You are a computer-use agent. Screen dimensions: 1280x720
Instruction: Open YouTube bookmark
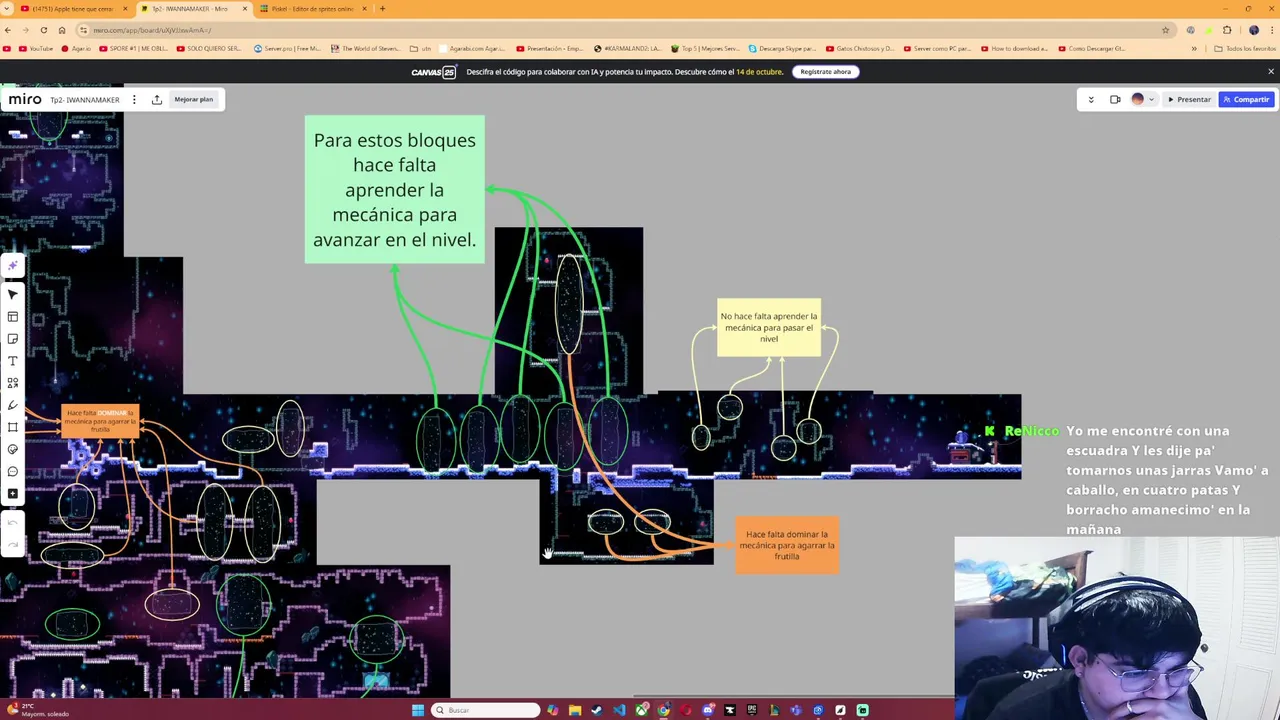coord(35,48)
